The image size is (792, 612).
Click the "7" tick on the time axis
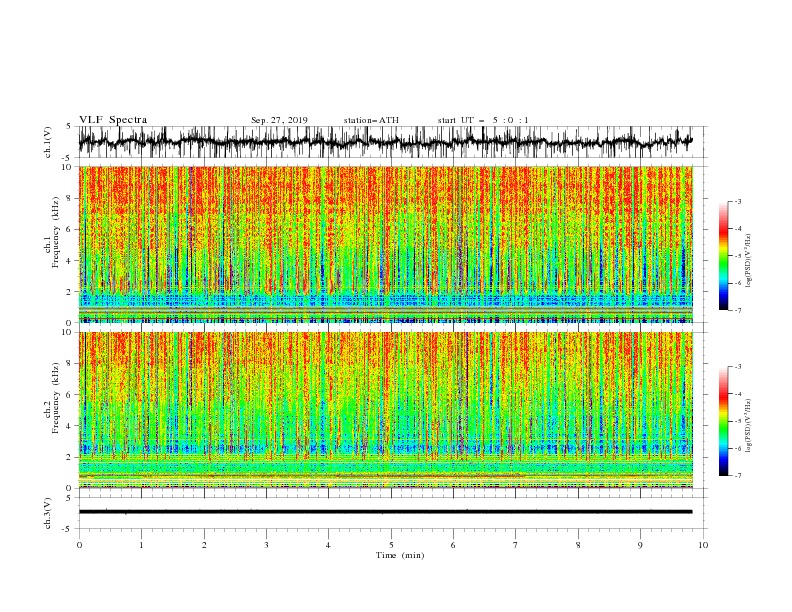pos(516,545)
